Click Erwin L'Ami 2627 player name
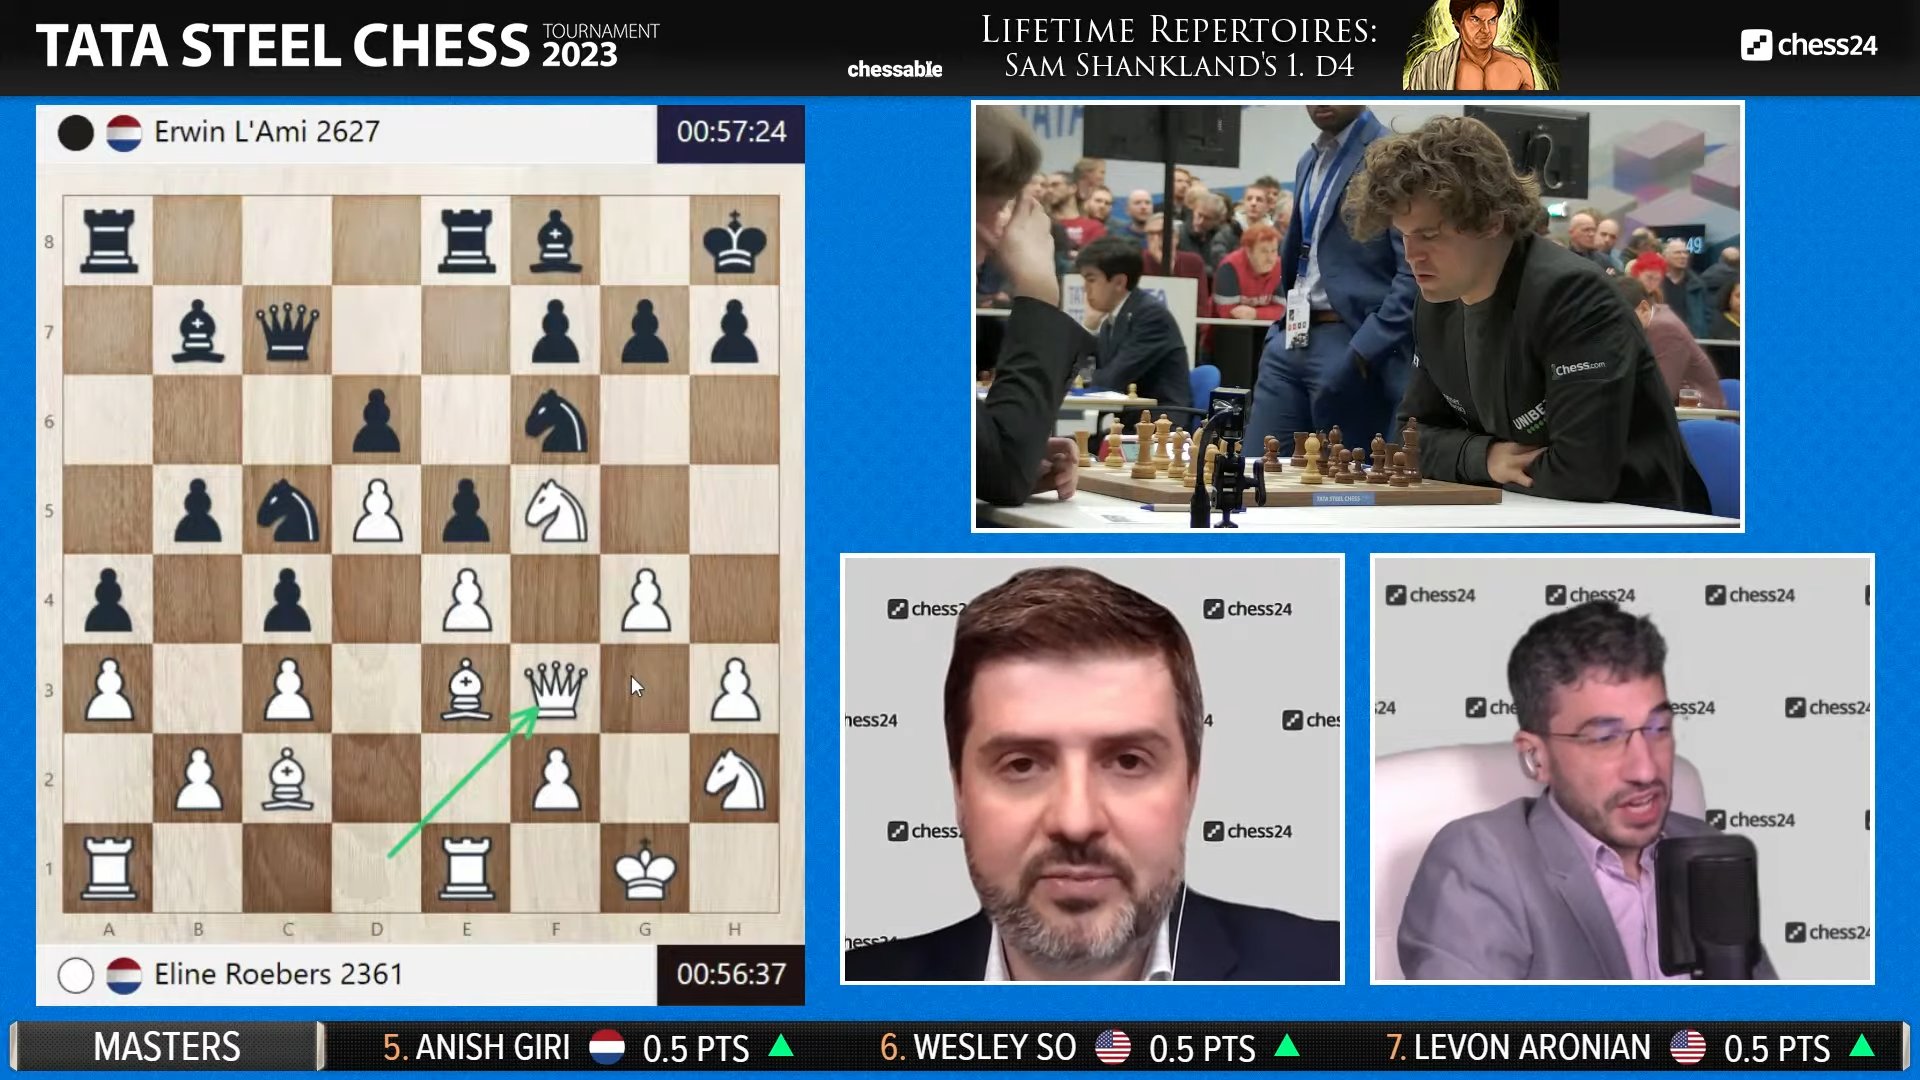The image size is (1920, 1080). pyautogui.click(x=267, y=132)
